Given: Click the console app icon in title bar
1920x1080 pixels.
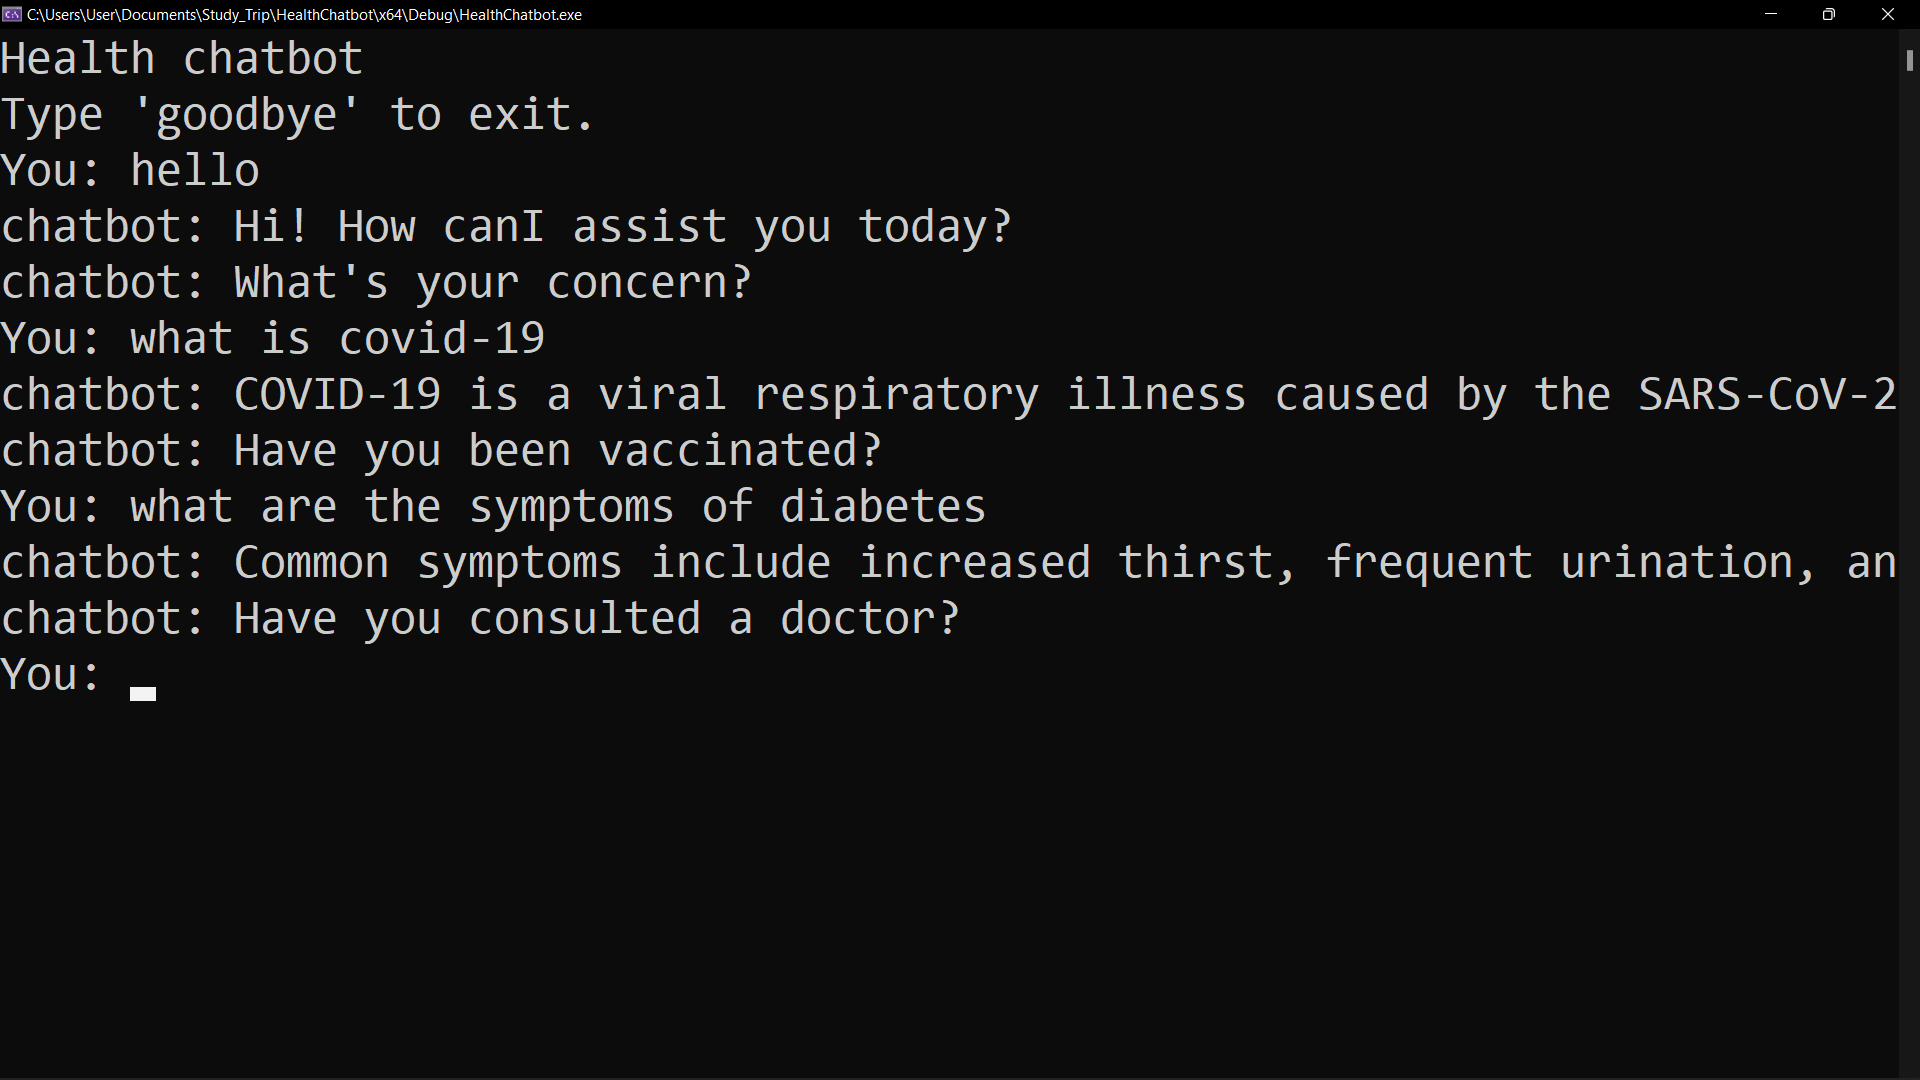Looking at the screenshot, I should (x=12, y=14).
